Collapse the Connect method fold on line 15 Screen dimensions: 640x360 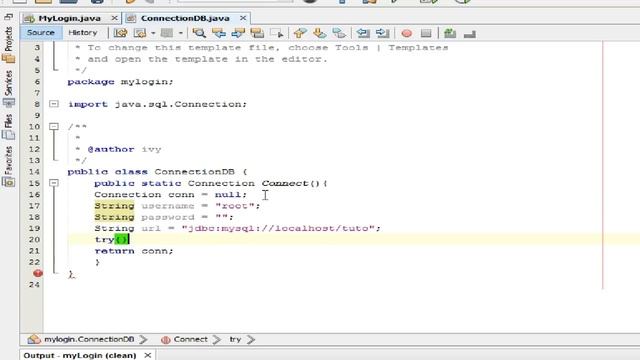tap(53, 183)
